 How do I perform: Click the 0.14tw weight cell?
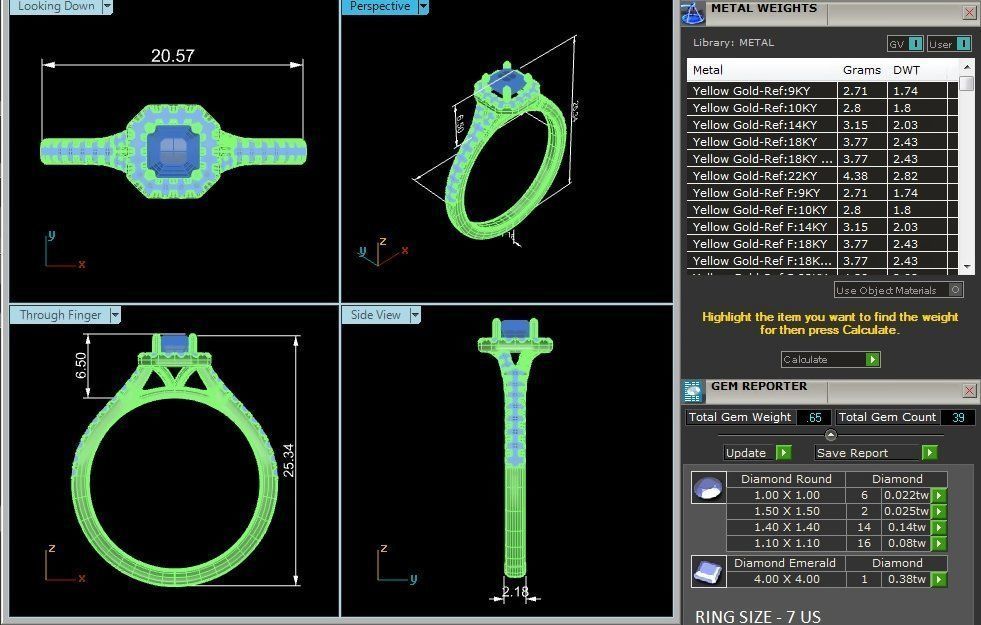coord(907,527)
